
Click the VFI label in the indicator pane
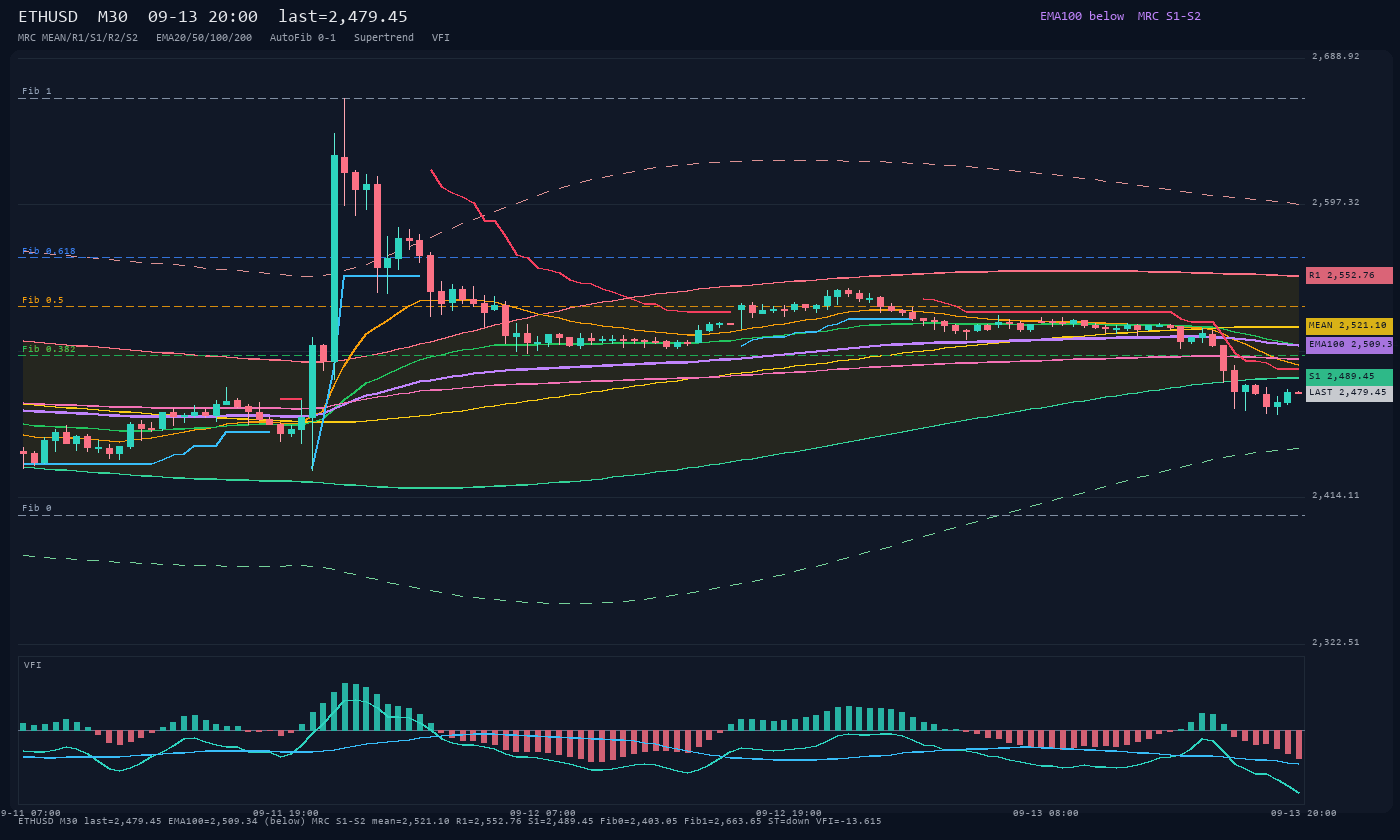pos(33,665)
